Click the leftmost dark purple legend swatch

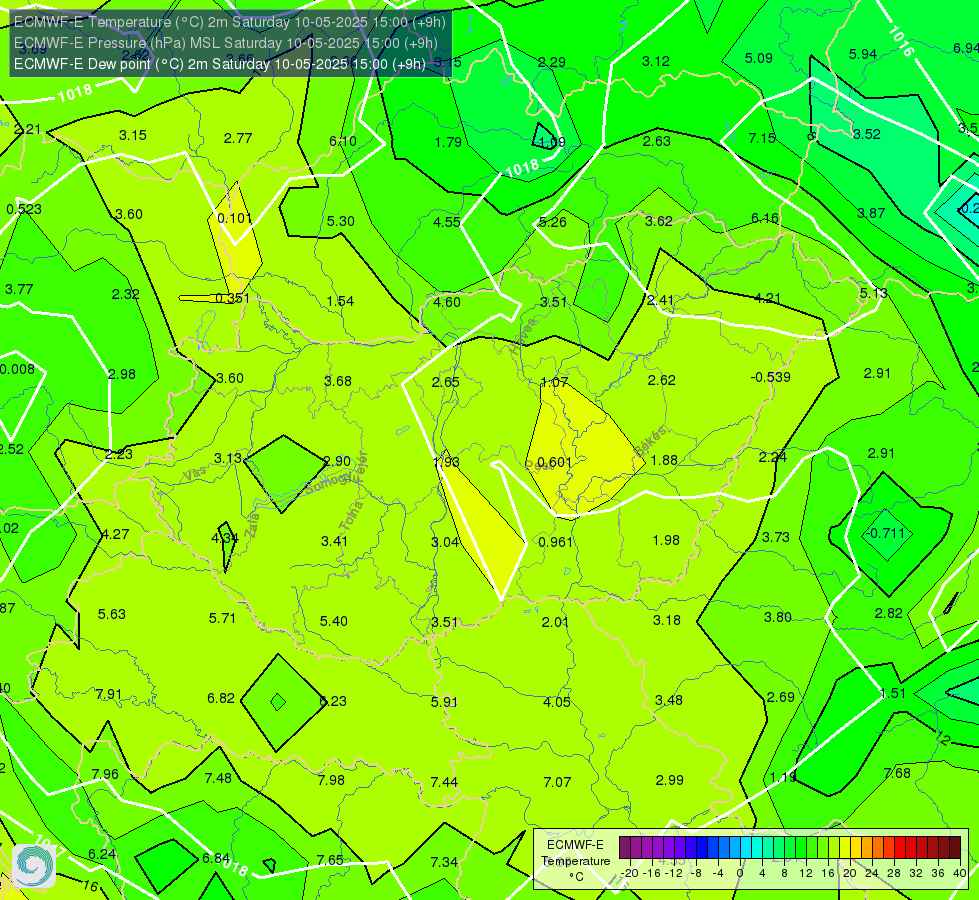[x=624, y=848]
